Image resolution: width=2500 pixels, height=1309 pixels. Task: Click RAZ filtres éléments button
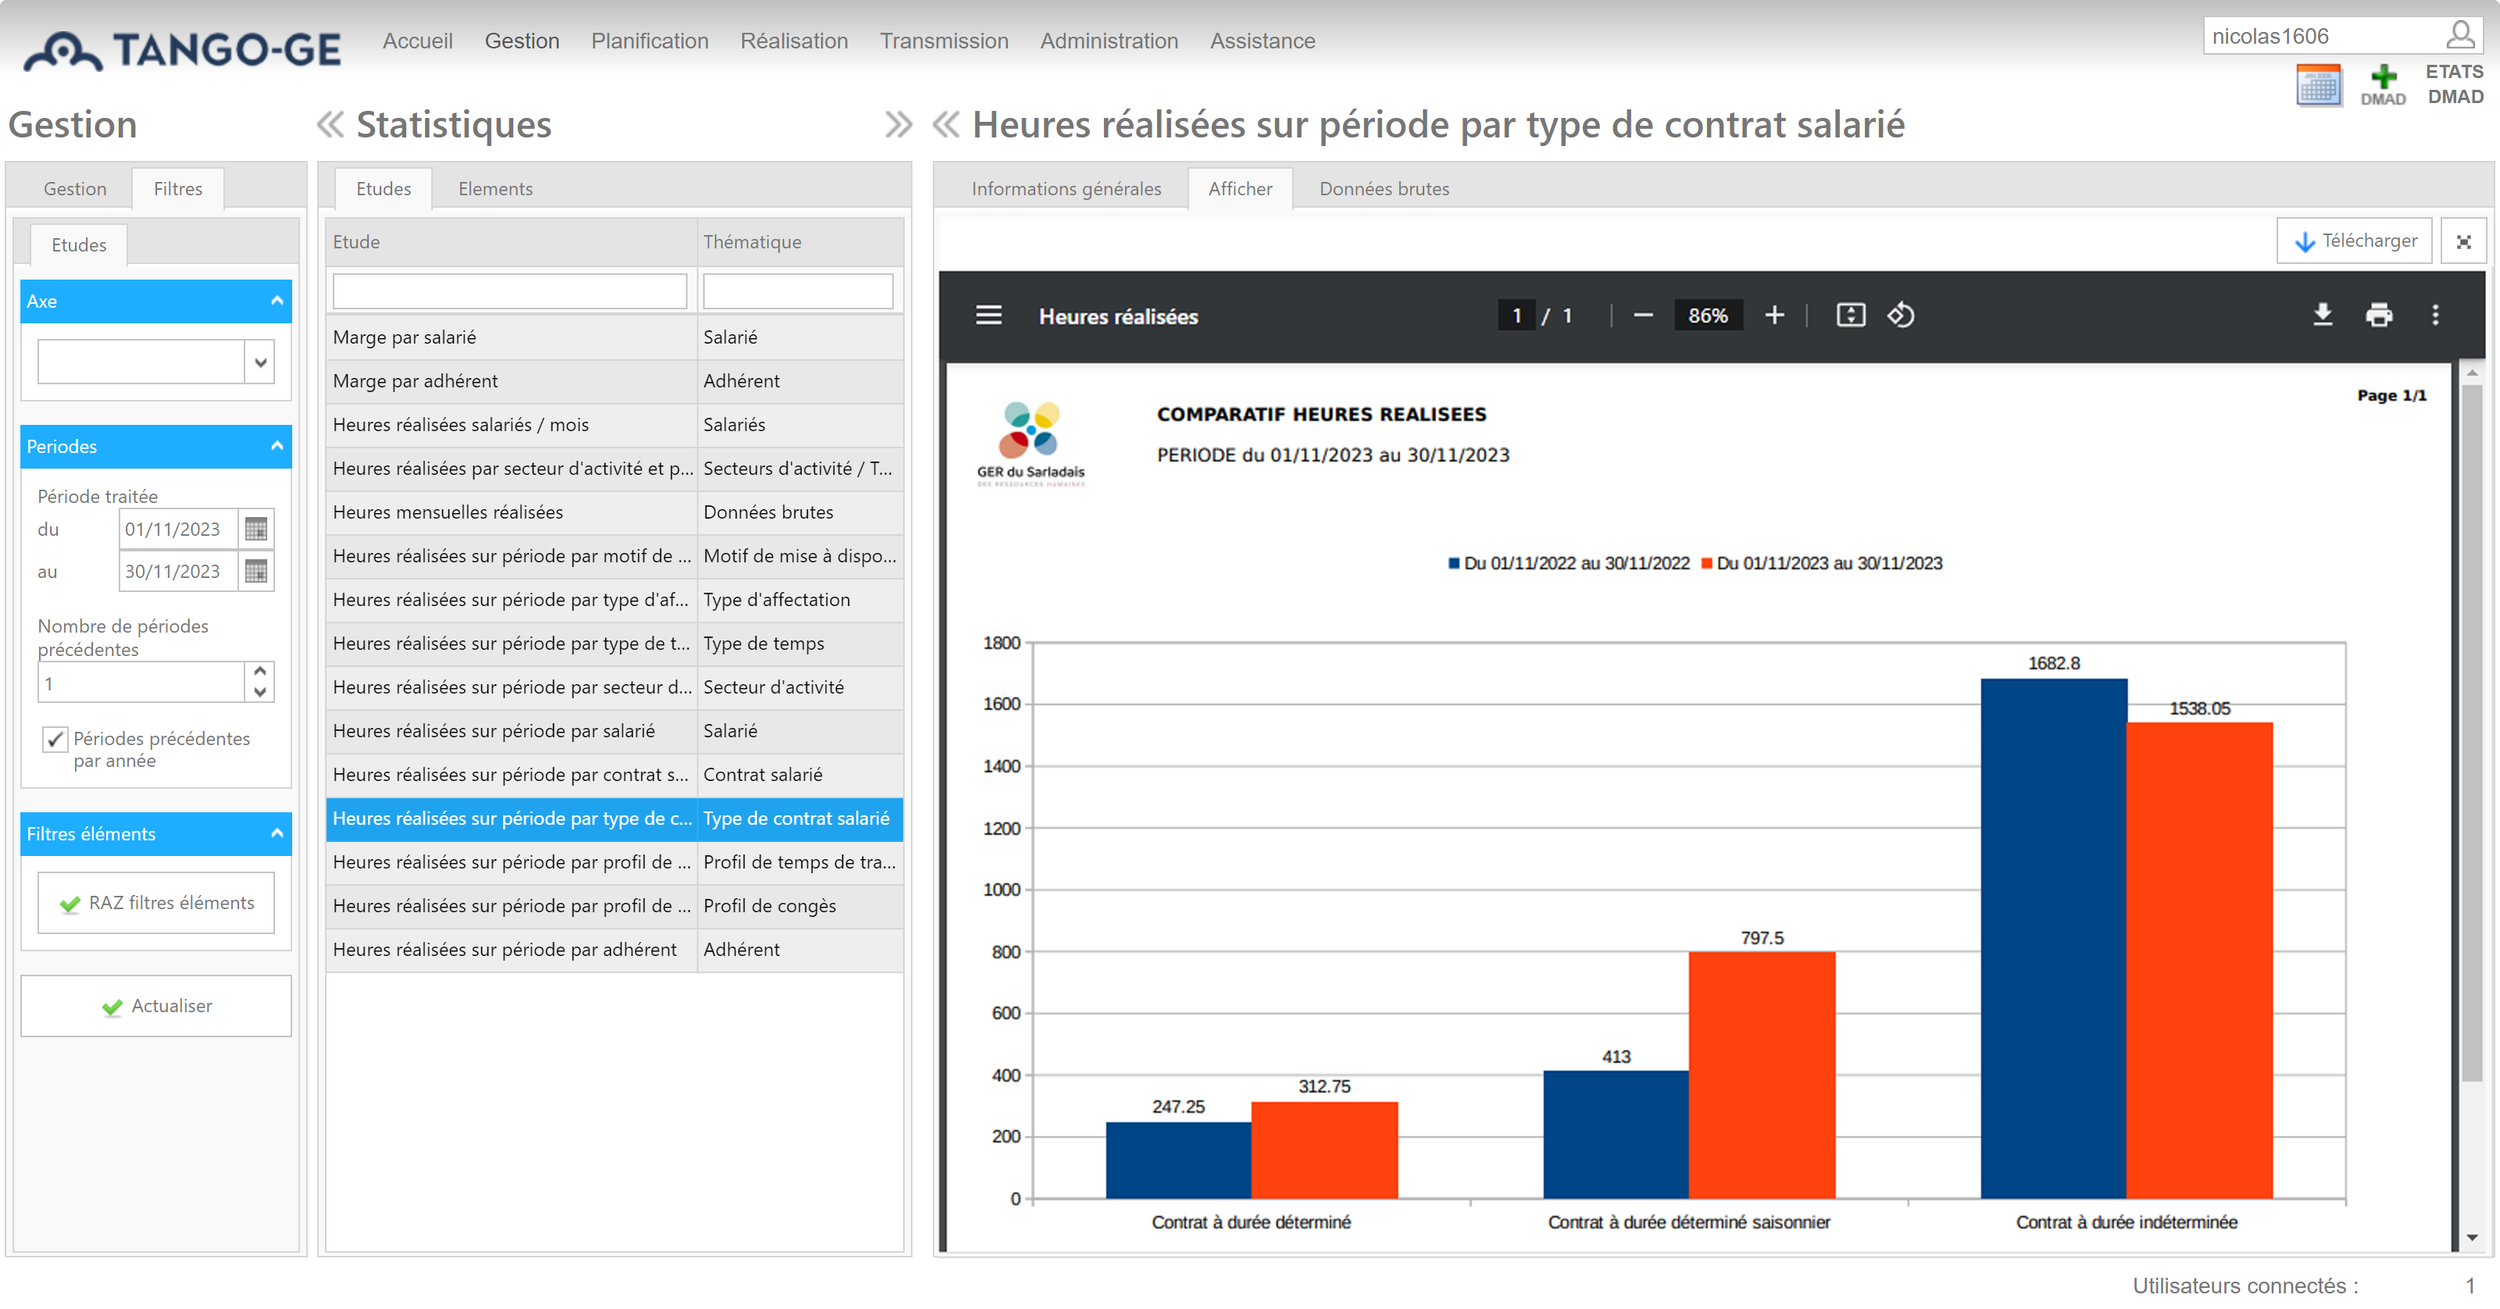click(156, 903)
